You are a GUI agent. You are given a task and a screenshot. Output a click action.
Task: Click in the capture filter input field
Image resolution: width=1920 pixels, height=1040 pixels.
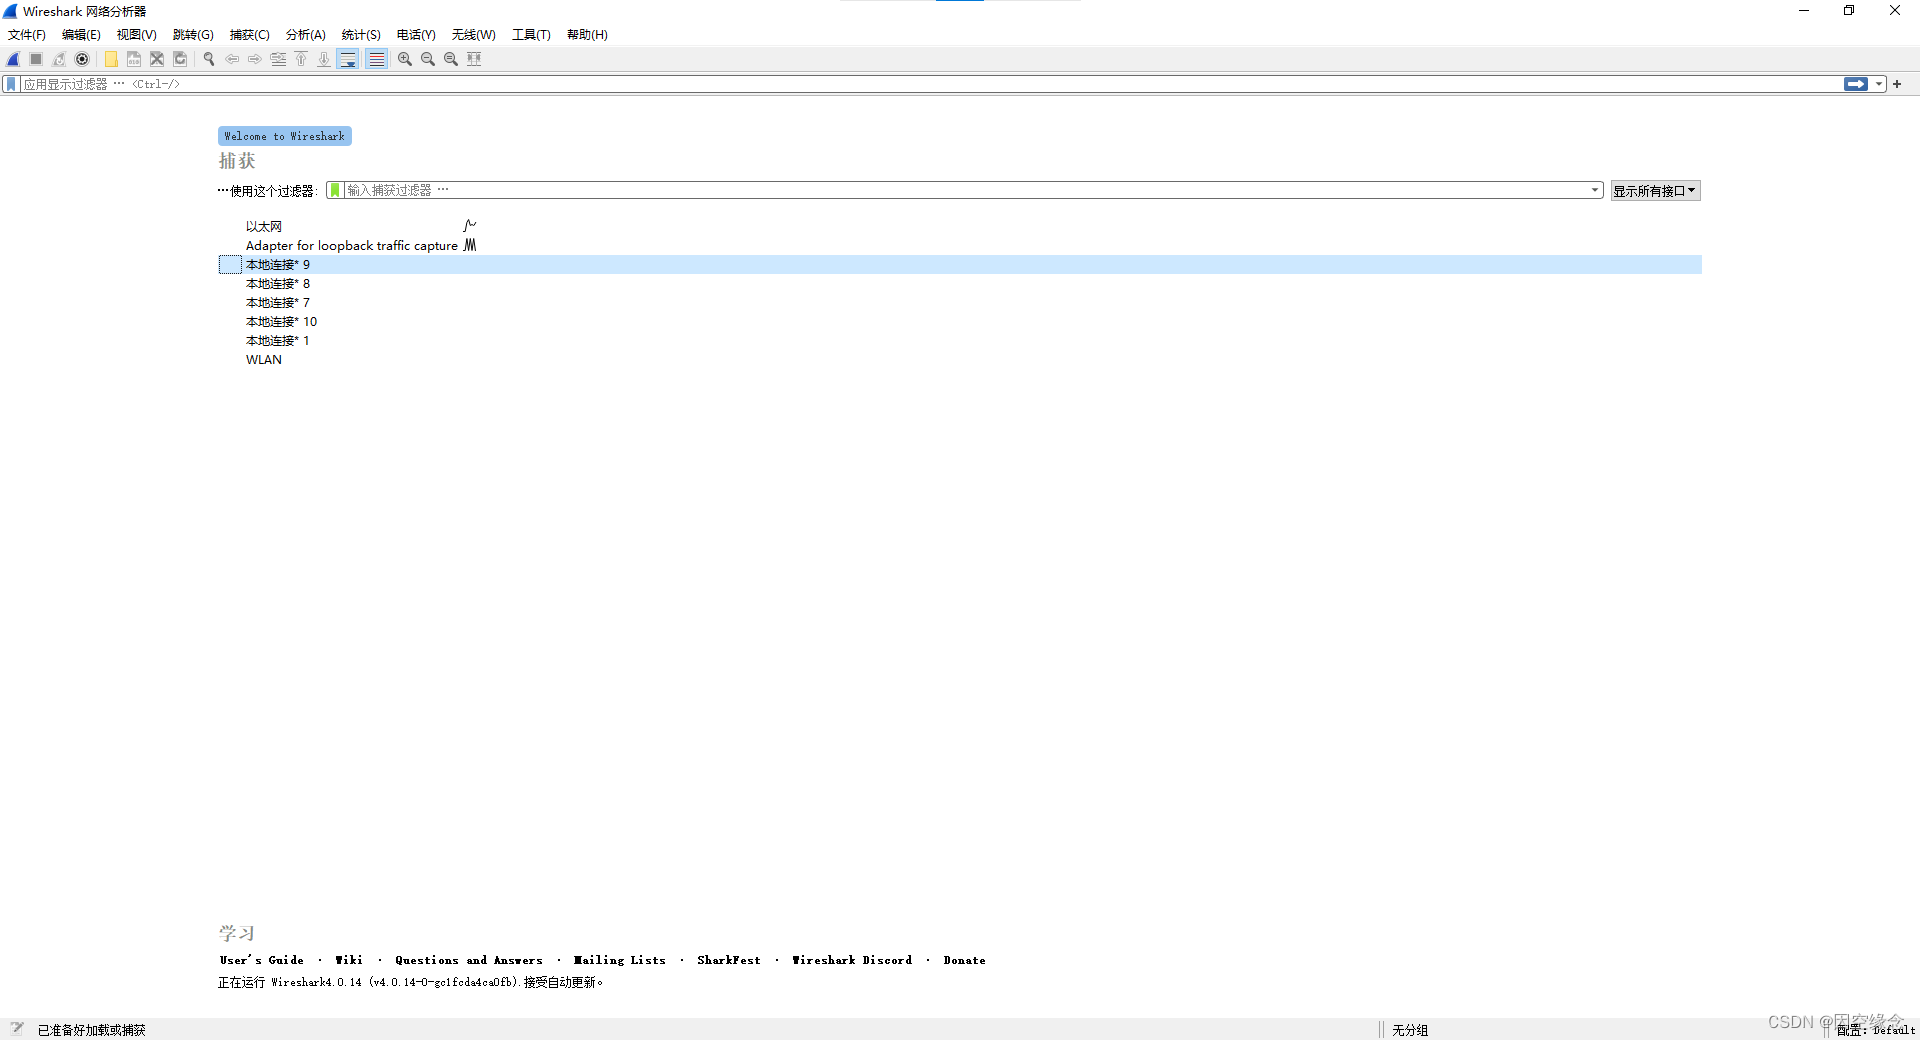coord(965,190)
